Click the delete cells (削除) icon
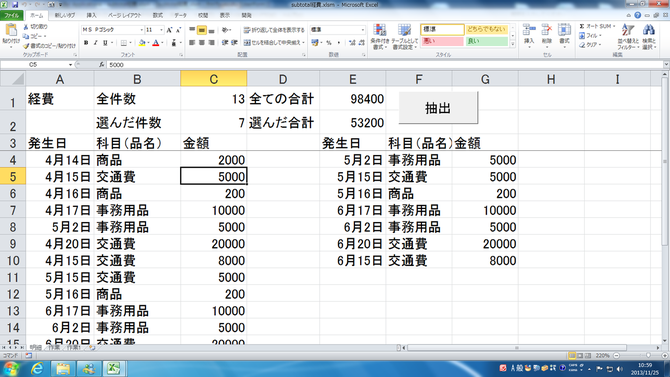Screen dimensions: 670x377 click(547, 31)
